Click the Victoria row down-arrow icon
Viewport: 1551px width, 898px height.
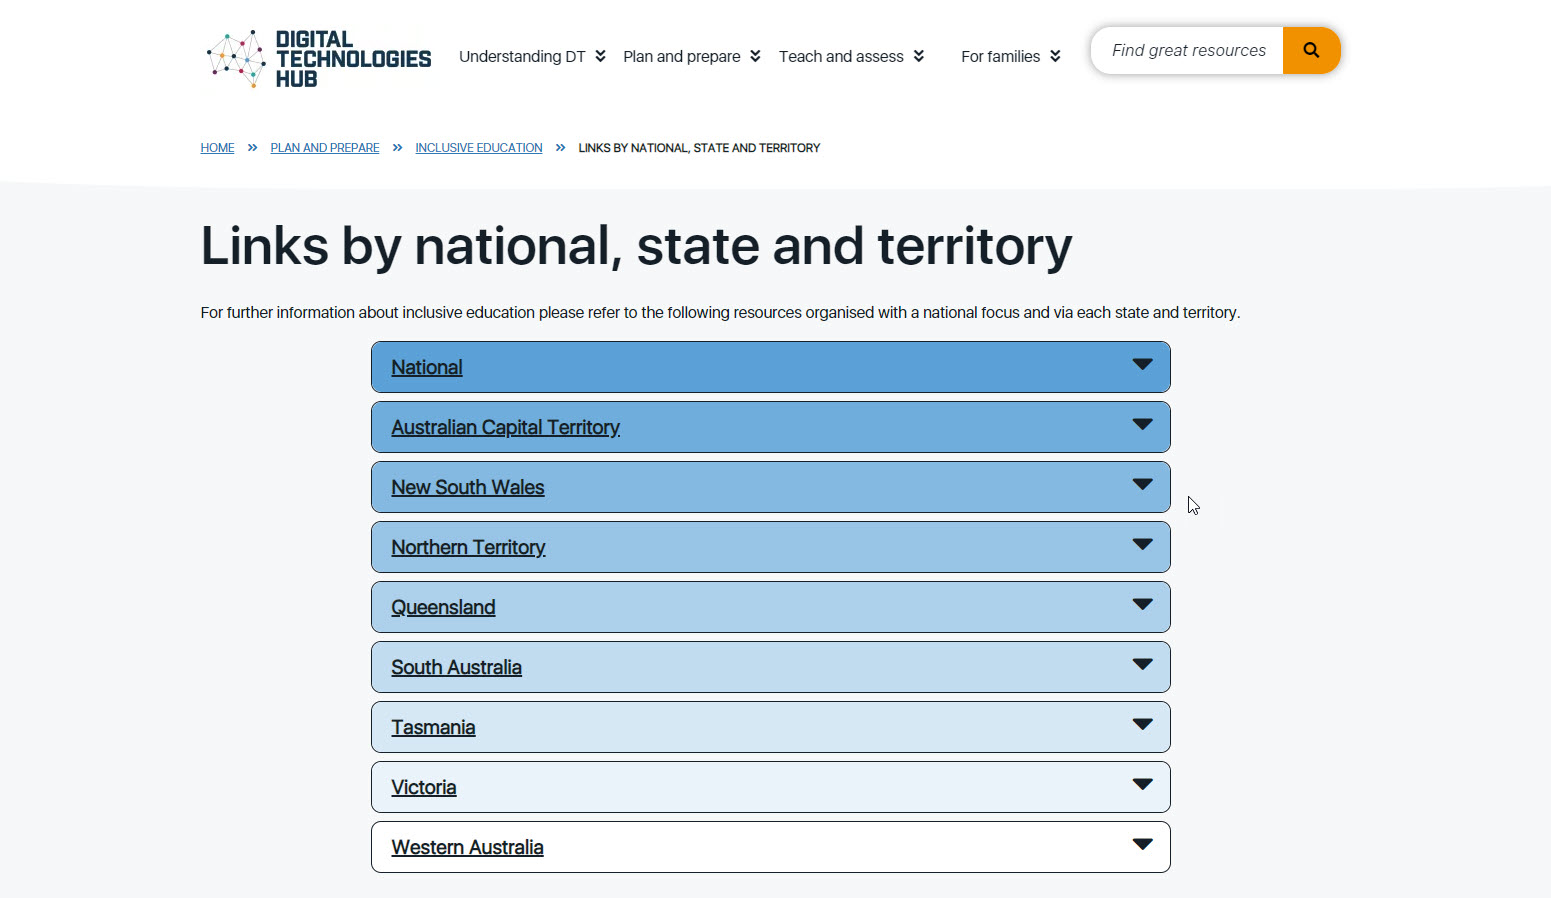click(1142, 785)
